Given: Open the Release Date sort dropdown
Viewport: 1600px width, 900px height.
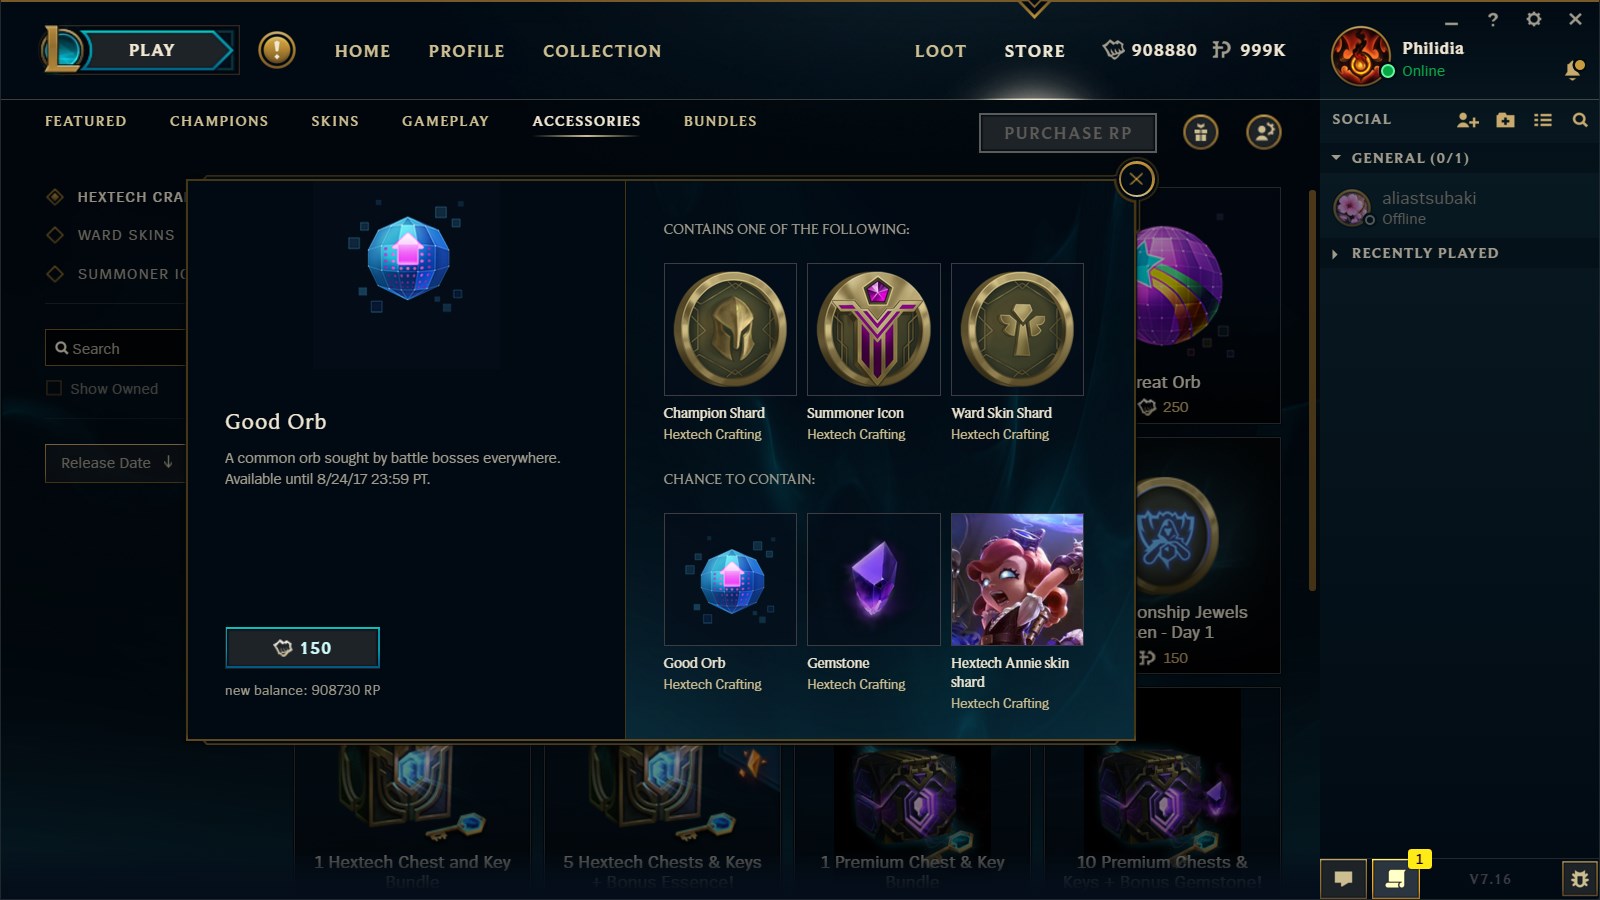Looking at the screenshot, I should click(x=115, y=463).
